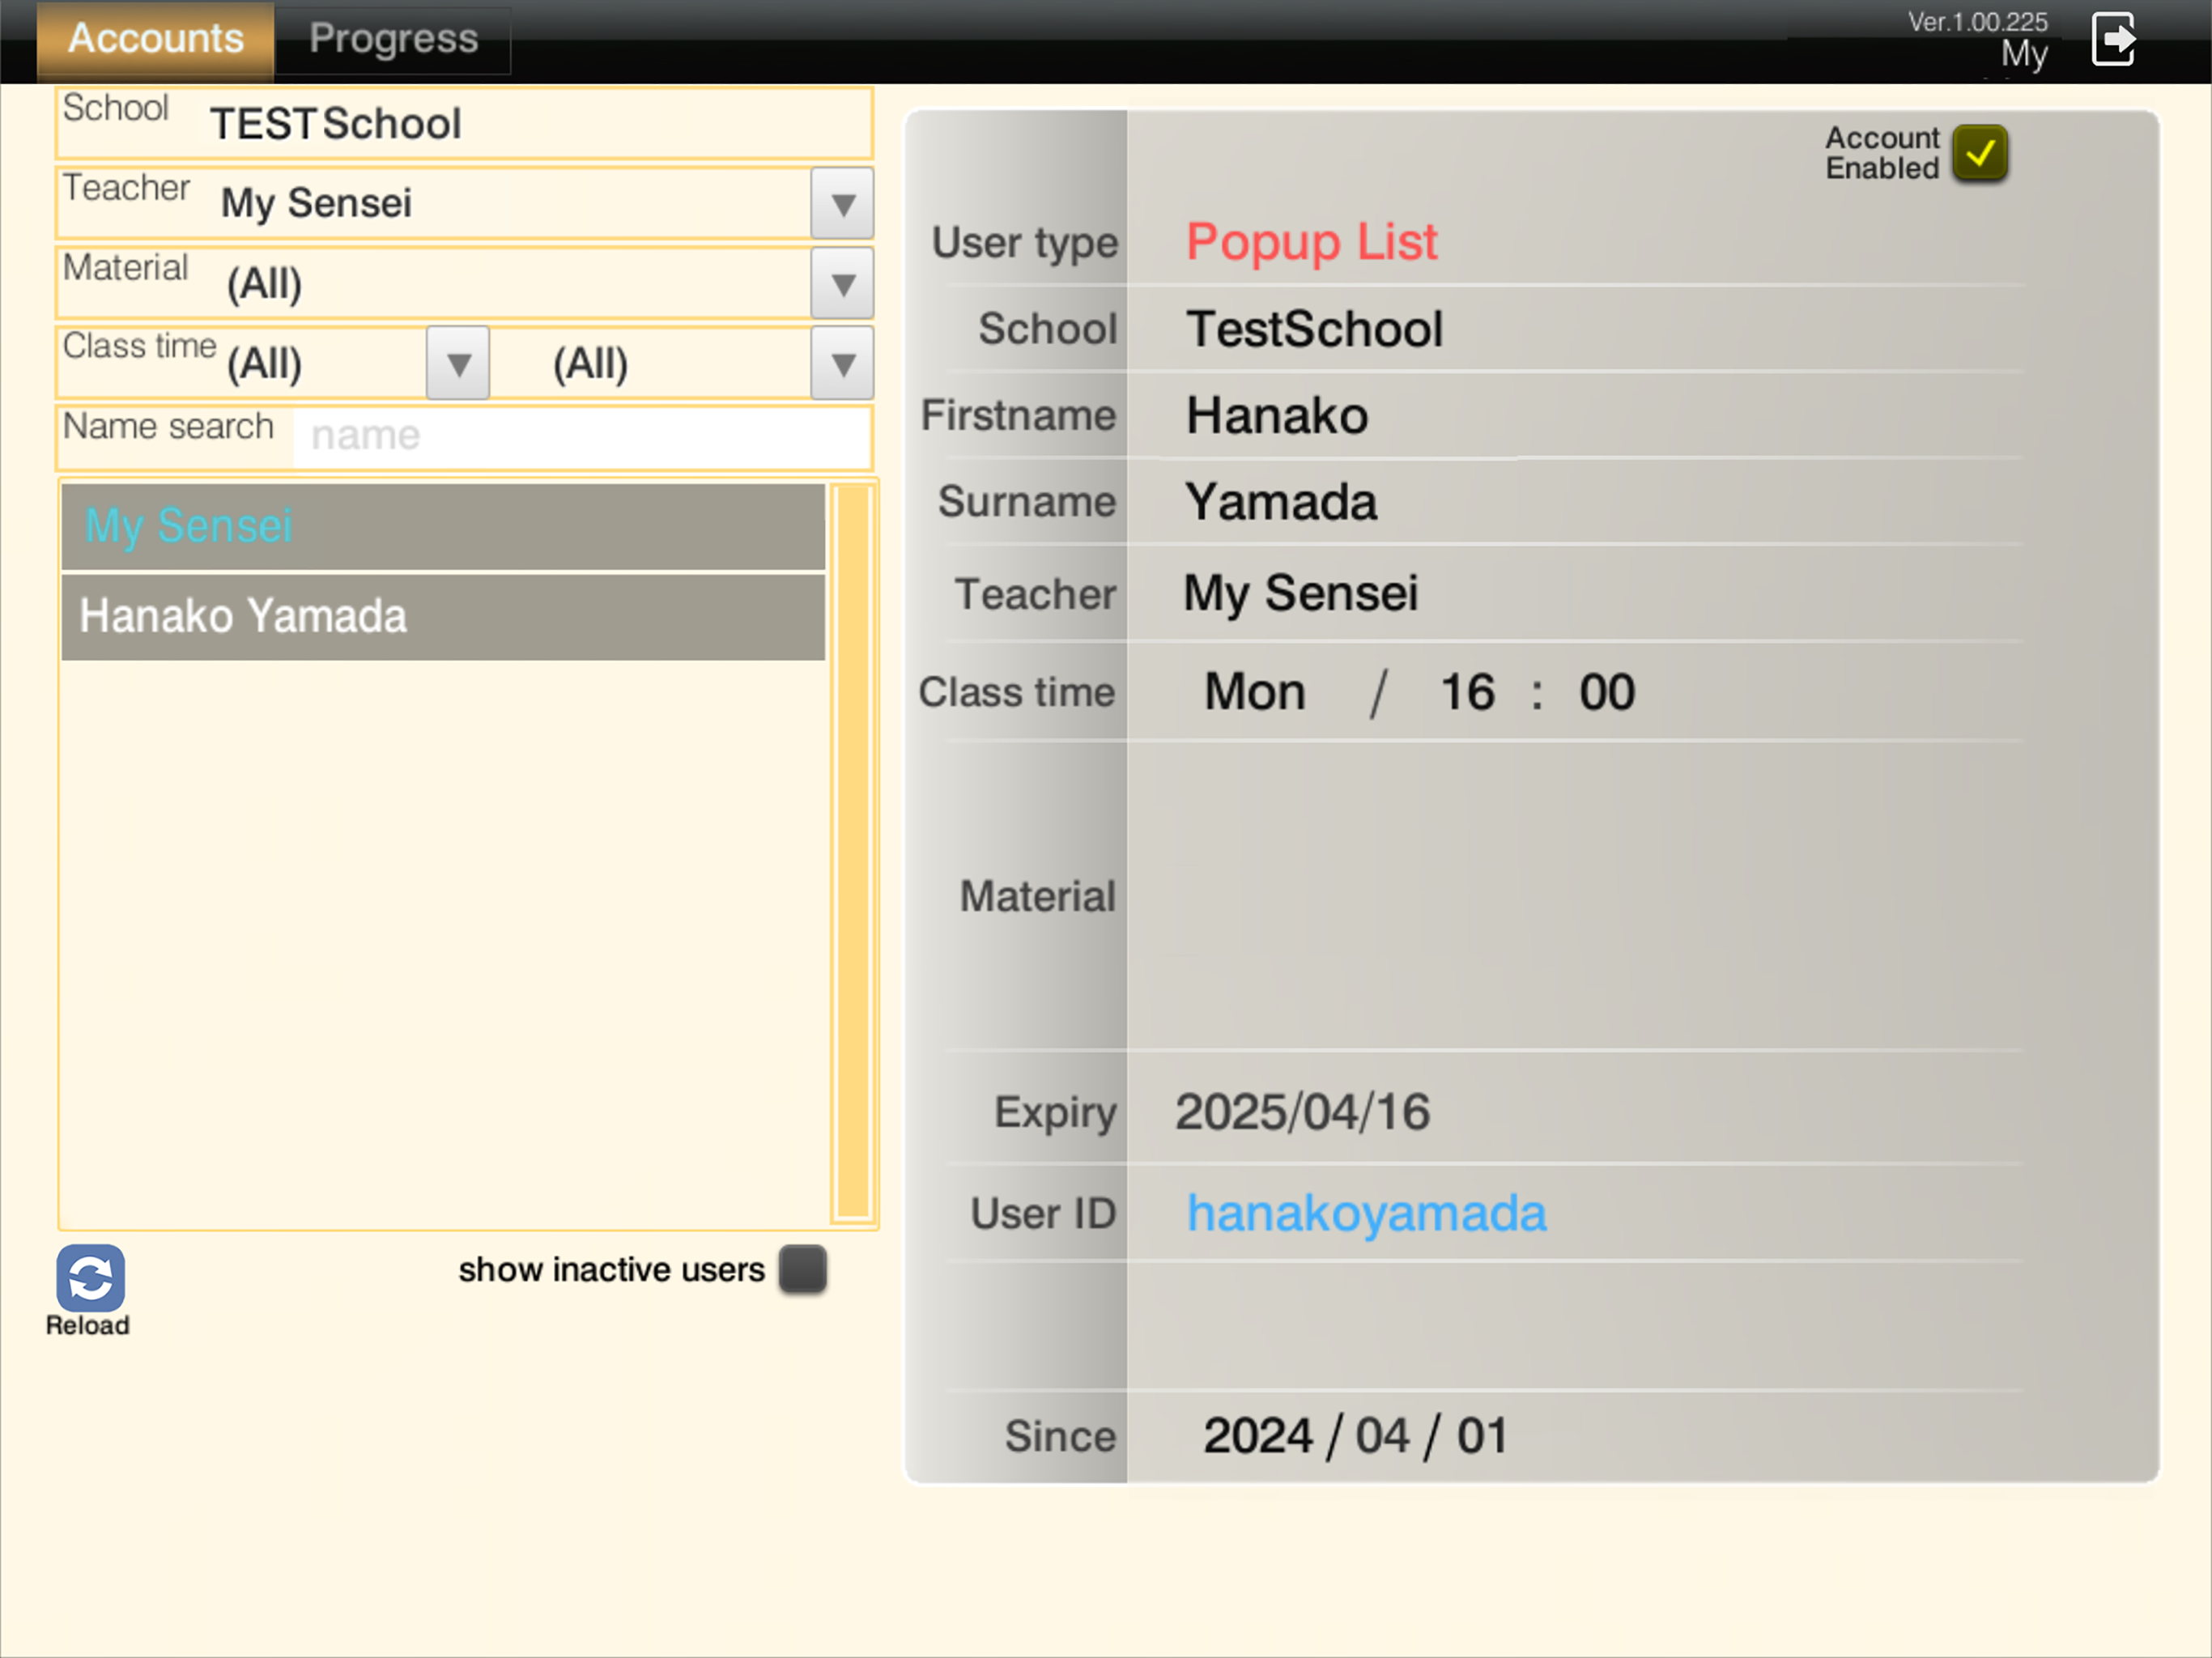The image size is (2212, 1658).
Task: Click the logged-in user name My
Action: click(2024, 55)
